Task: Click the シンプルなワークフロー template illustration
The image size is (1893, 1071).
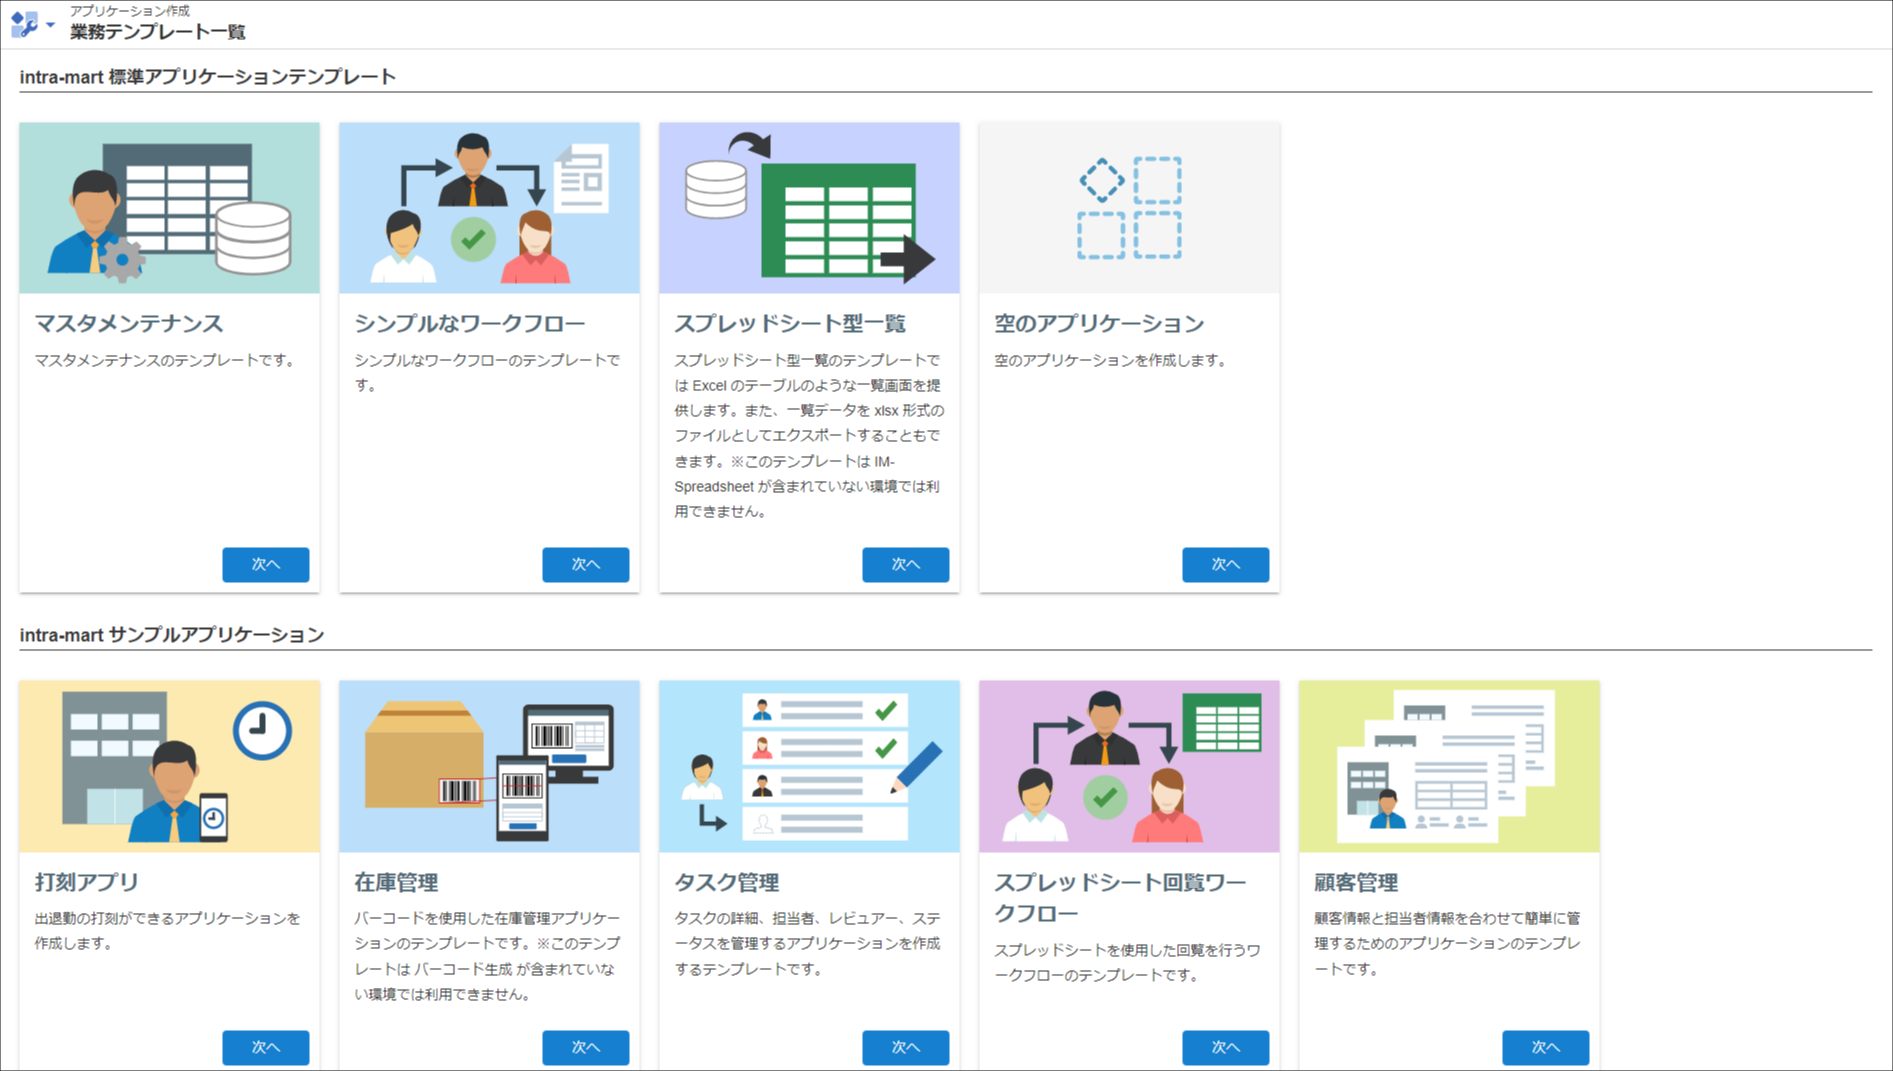Action: [490, 208]
